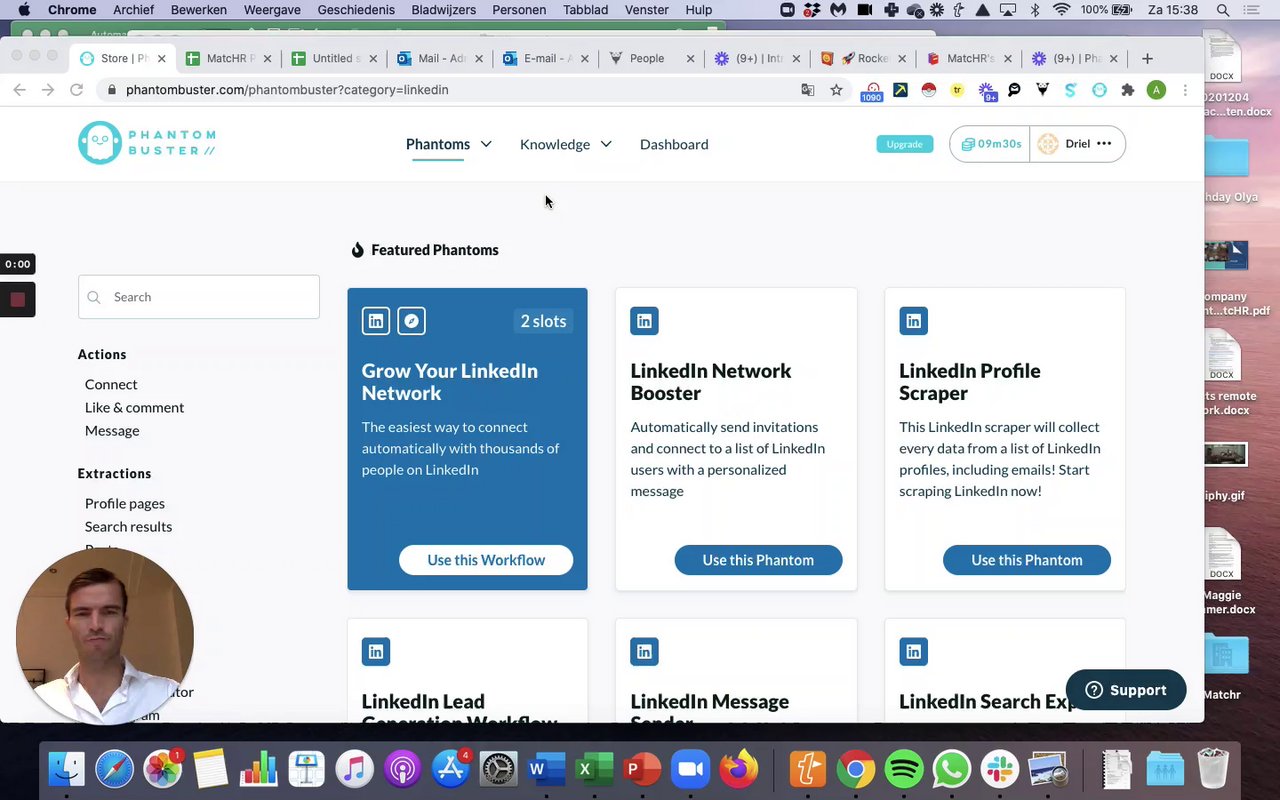Screen dimensions: 1280x800
Task: Click the extension icon with the 1090 badge
Action: [x=873, y=92]
